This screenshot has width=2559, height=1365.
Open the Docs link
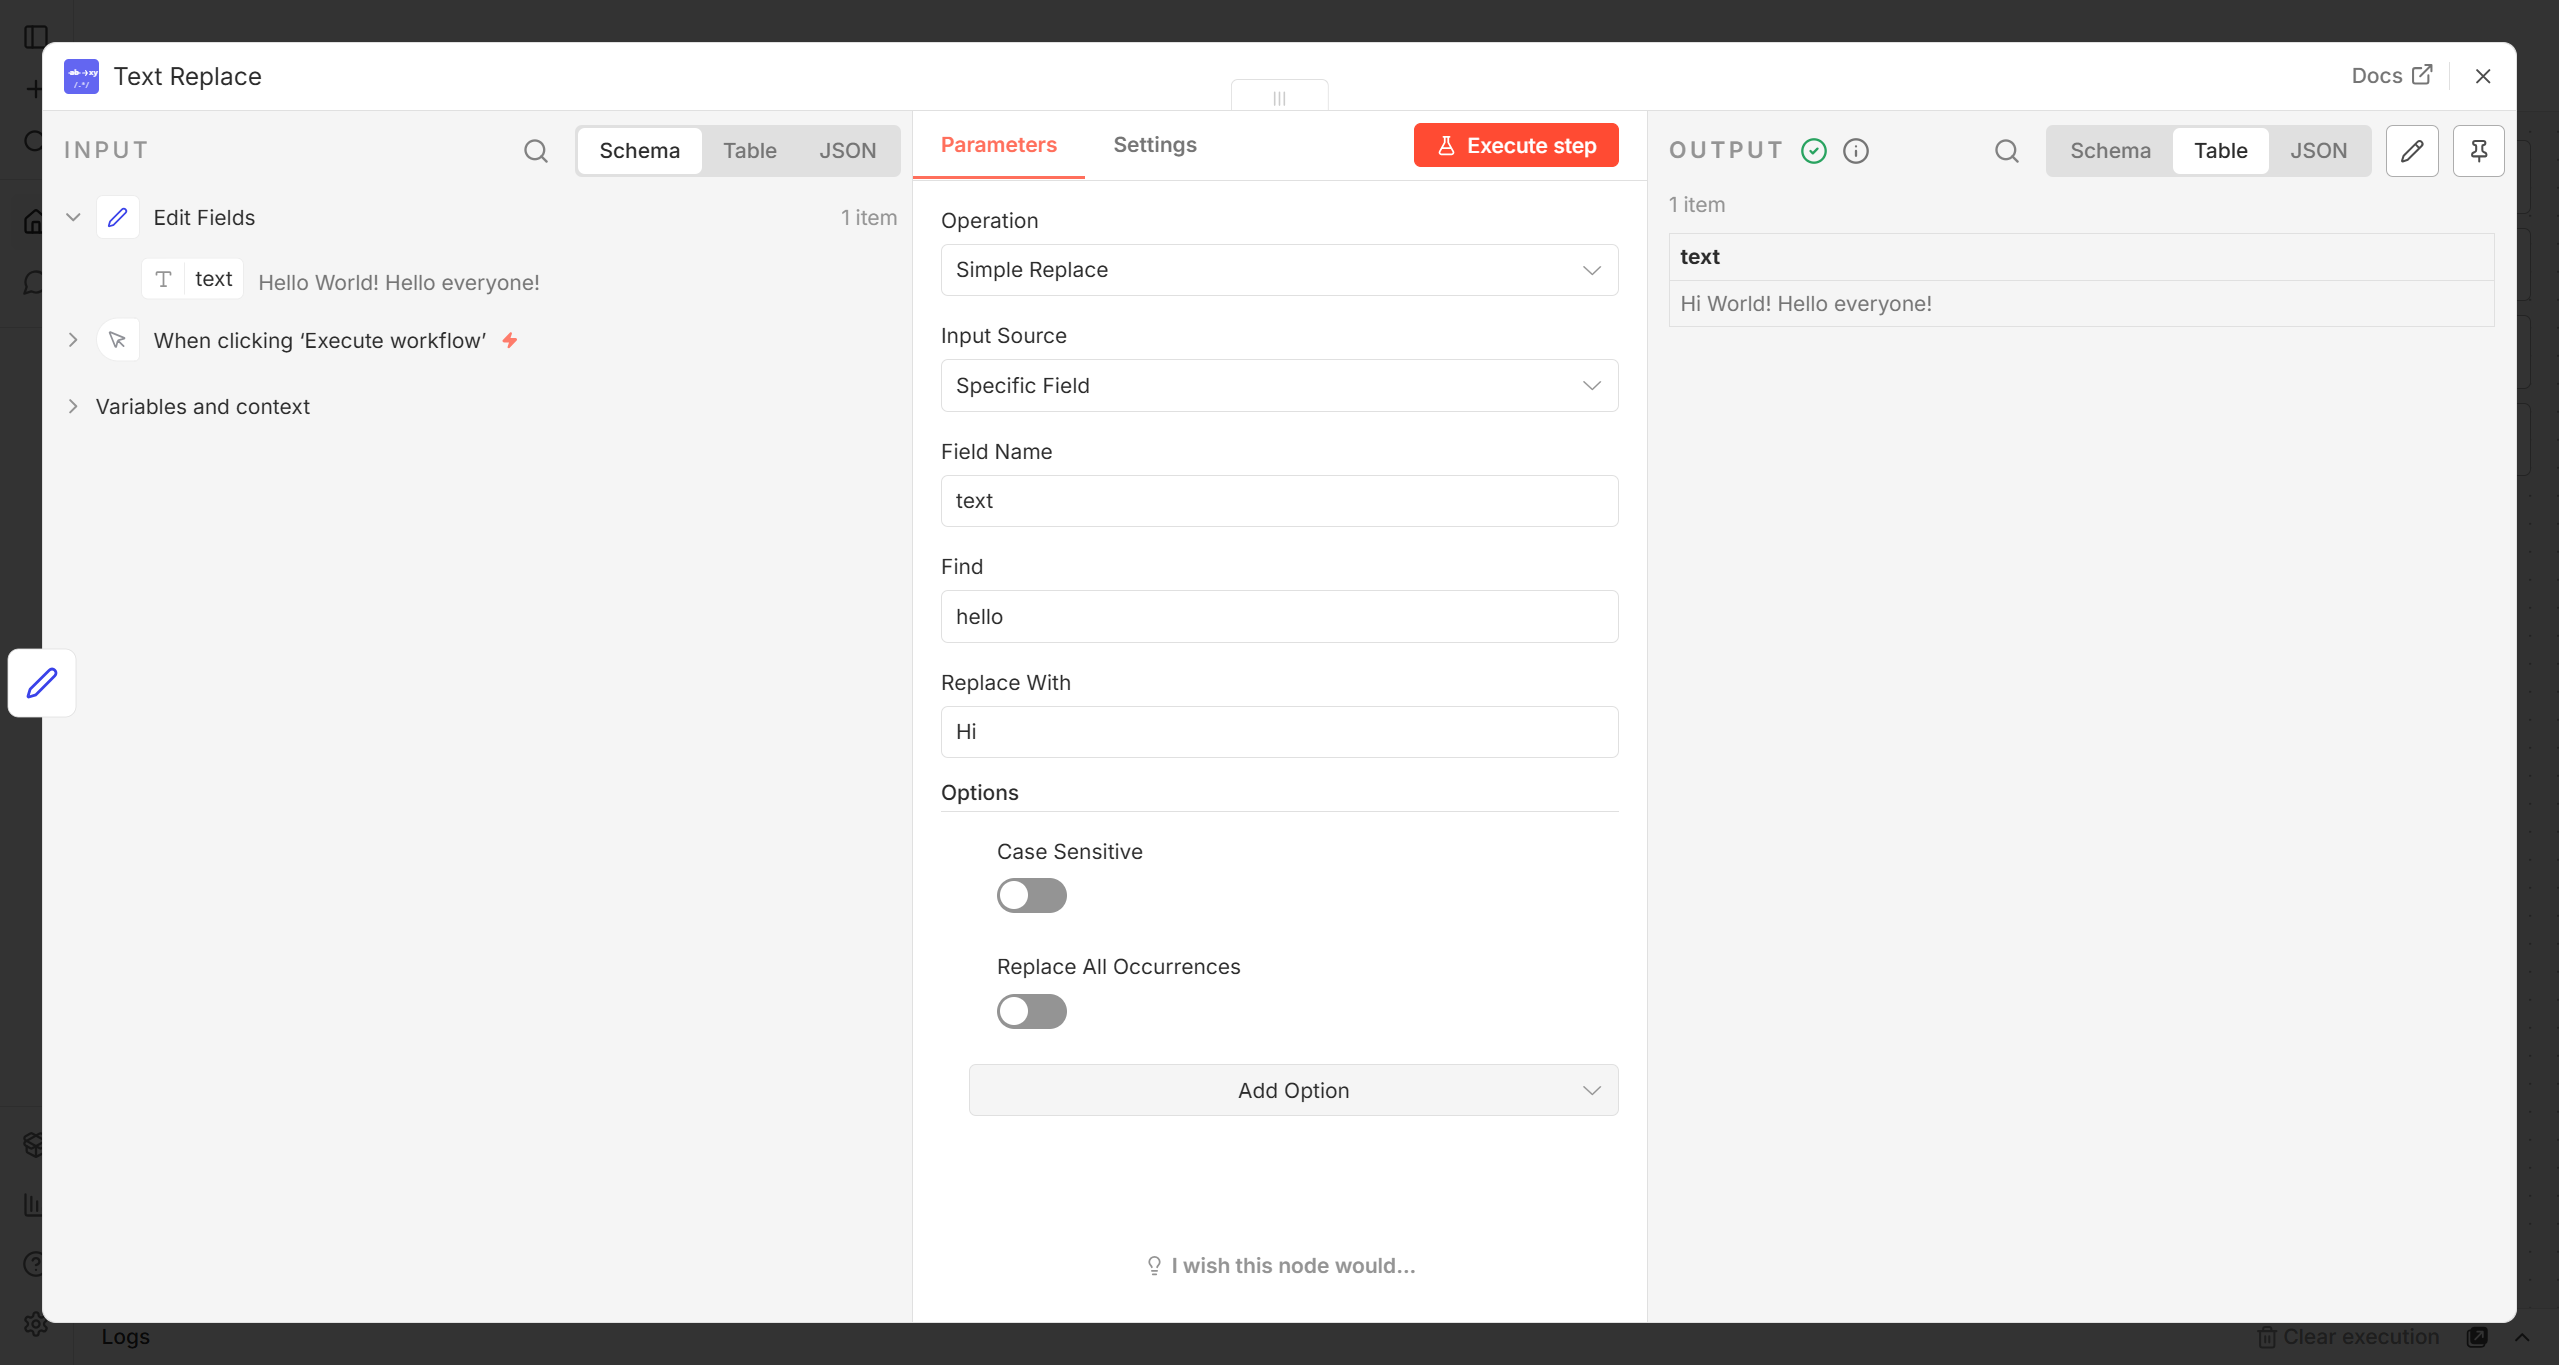click(x=2391, y=76)
